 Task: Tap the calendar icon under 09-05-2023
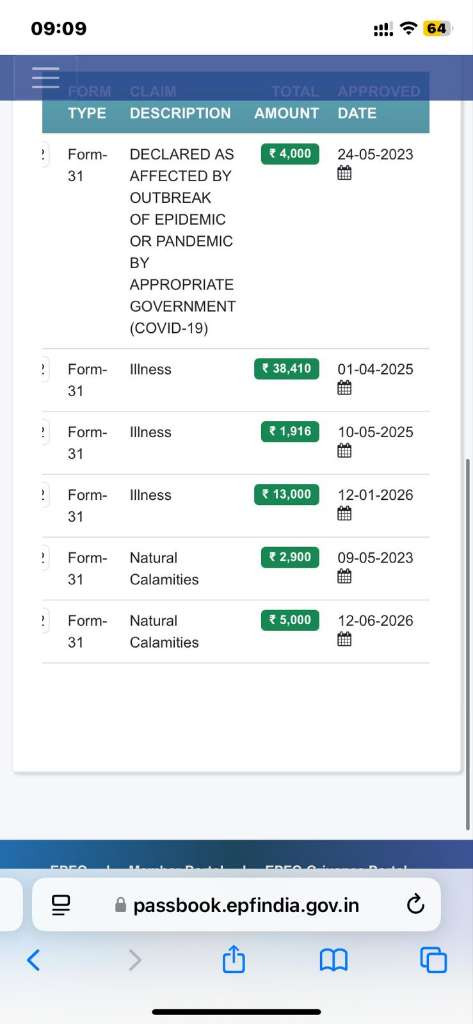click(344, 577)
